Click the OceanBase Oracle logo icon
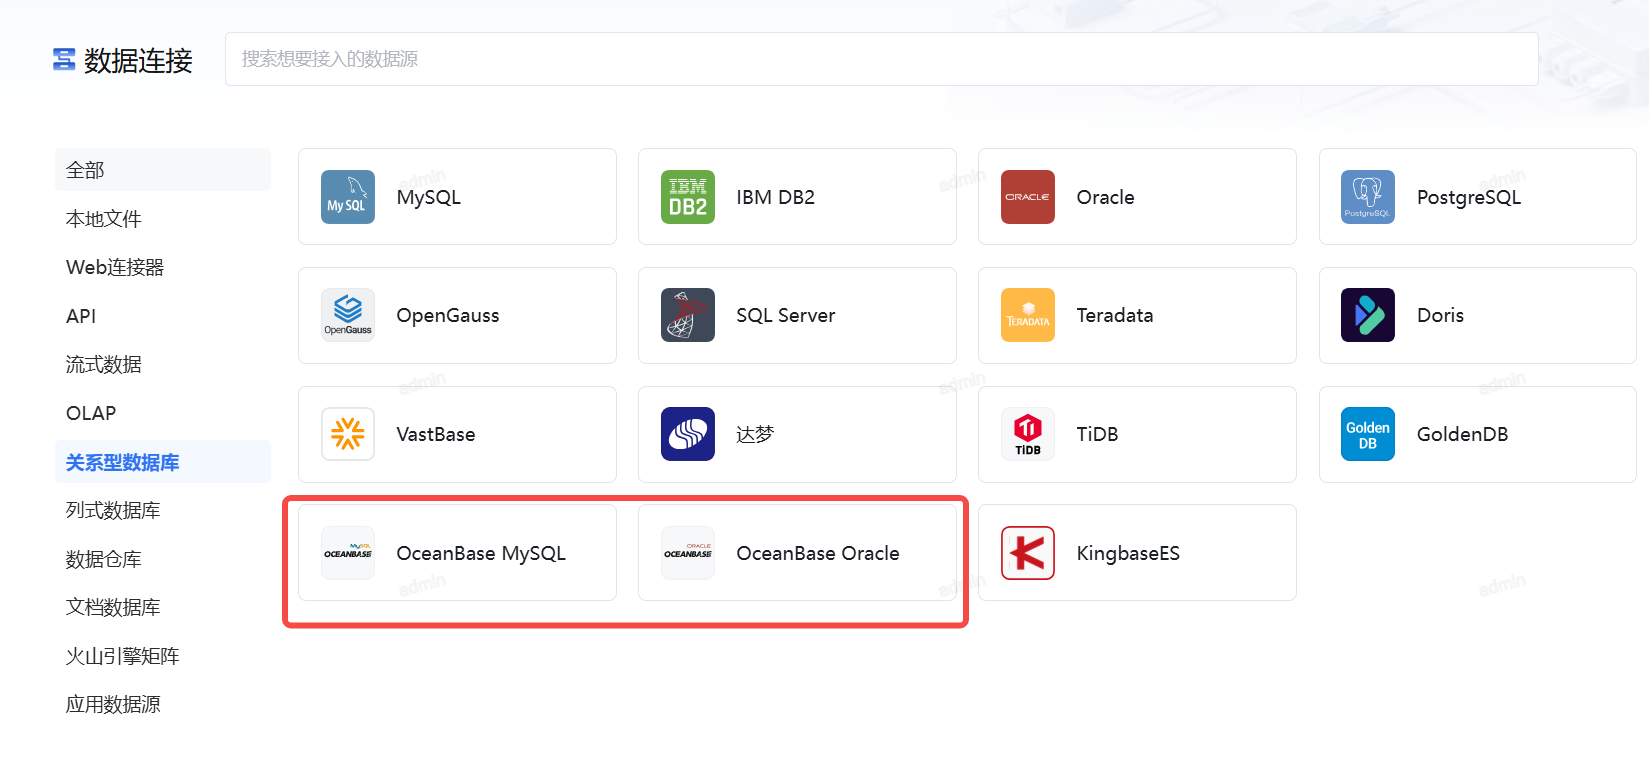The image size is (1649, 757). (x=688, y=553)
